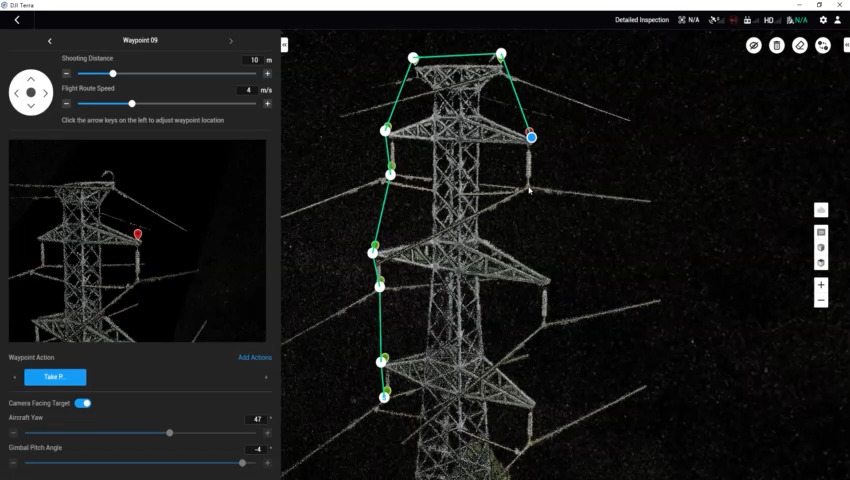Open the user account icon
Image resolution: width=850 pixels, height=480 pixels.
click(x=838, y=20)
